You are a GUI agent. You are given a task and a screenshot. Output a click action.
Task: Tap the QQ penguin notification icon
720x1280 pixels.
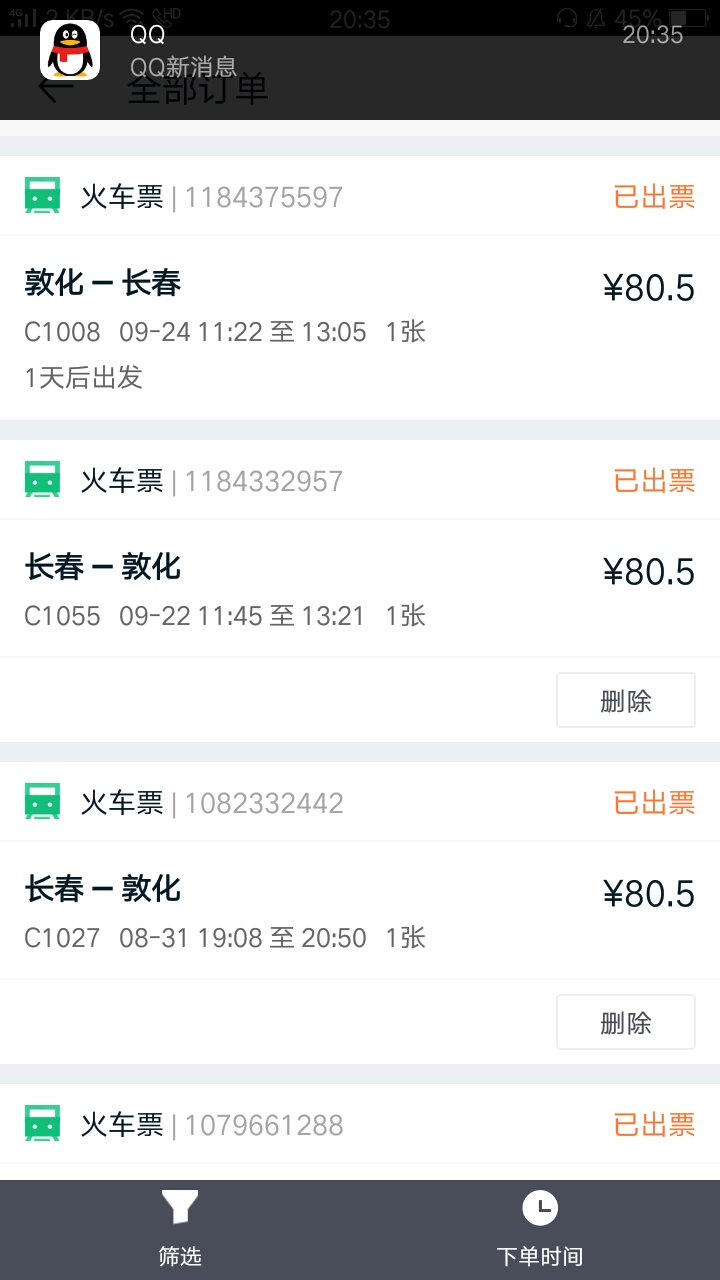coord(70,50)
